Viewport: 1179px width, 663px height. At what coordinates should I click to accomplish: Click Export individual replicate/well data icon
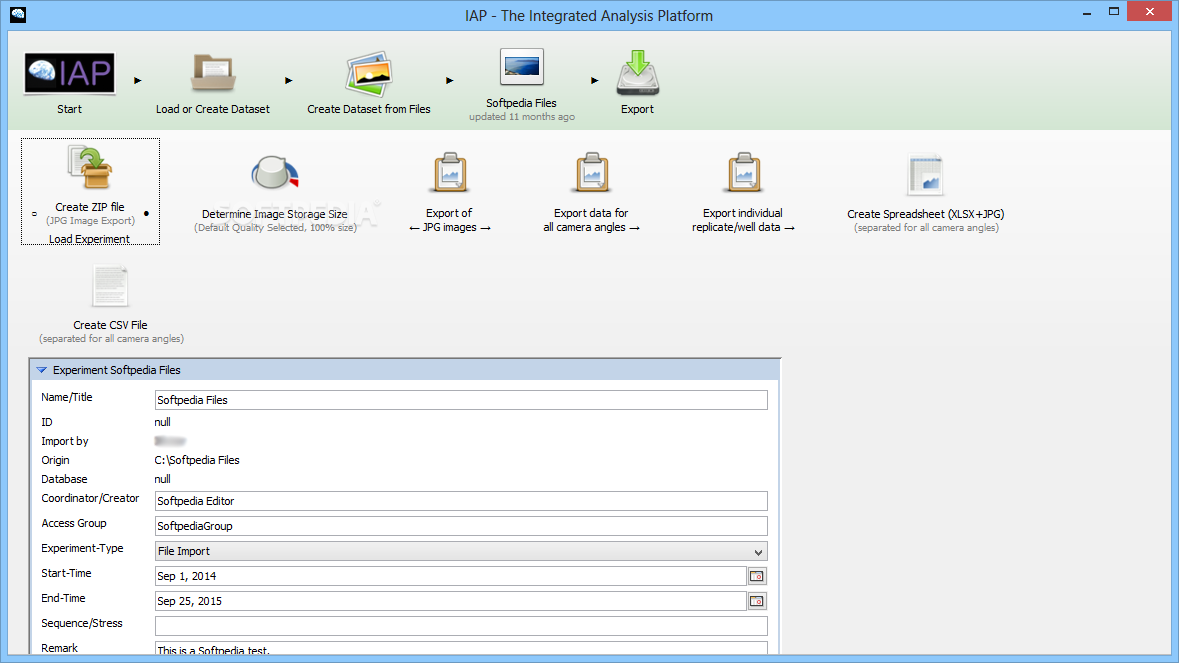click(x=744, y=173)
